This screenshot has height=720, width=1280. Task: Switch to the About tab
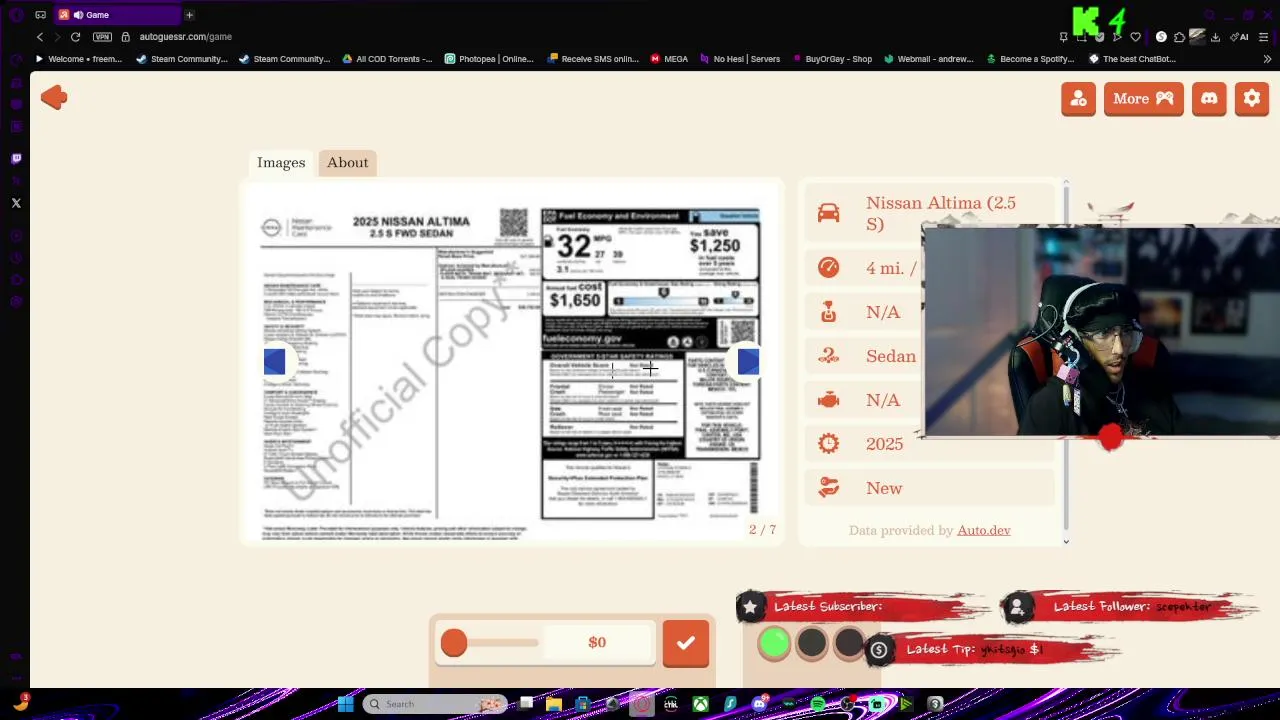347,162
